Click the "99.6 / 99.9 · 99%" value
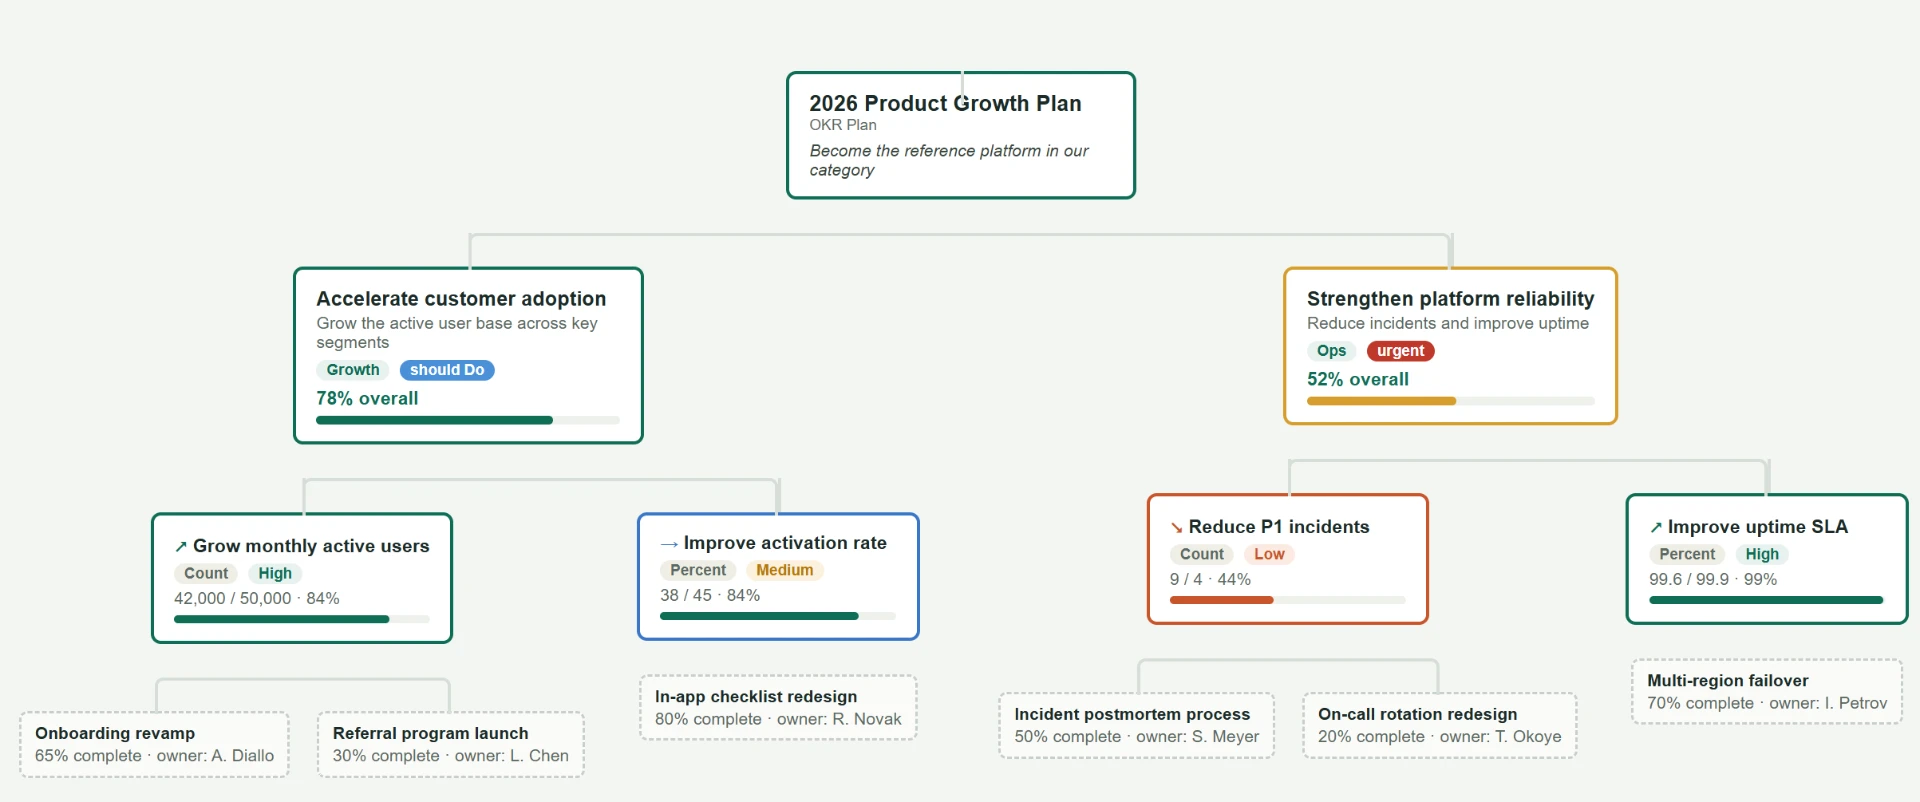The height and width of the screenshot is (802, 1920). click(1713, 580)
